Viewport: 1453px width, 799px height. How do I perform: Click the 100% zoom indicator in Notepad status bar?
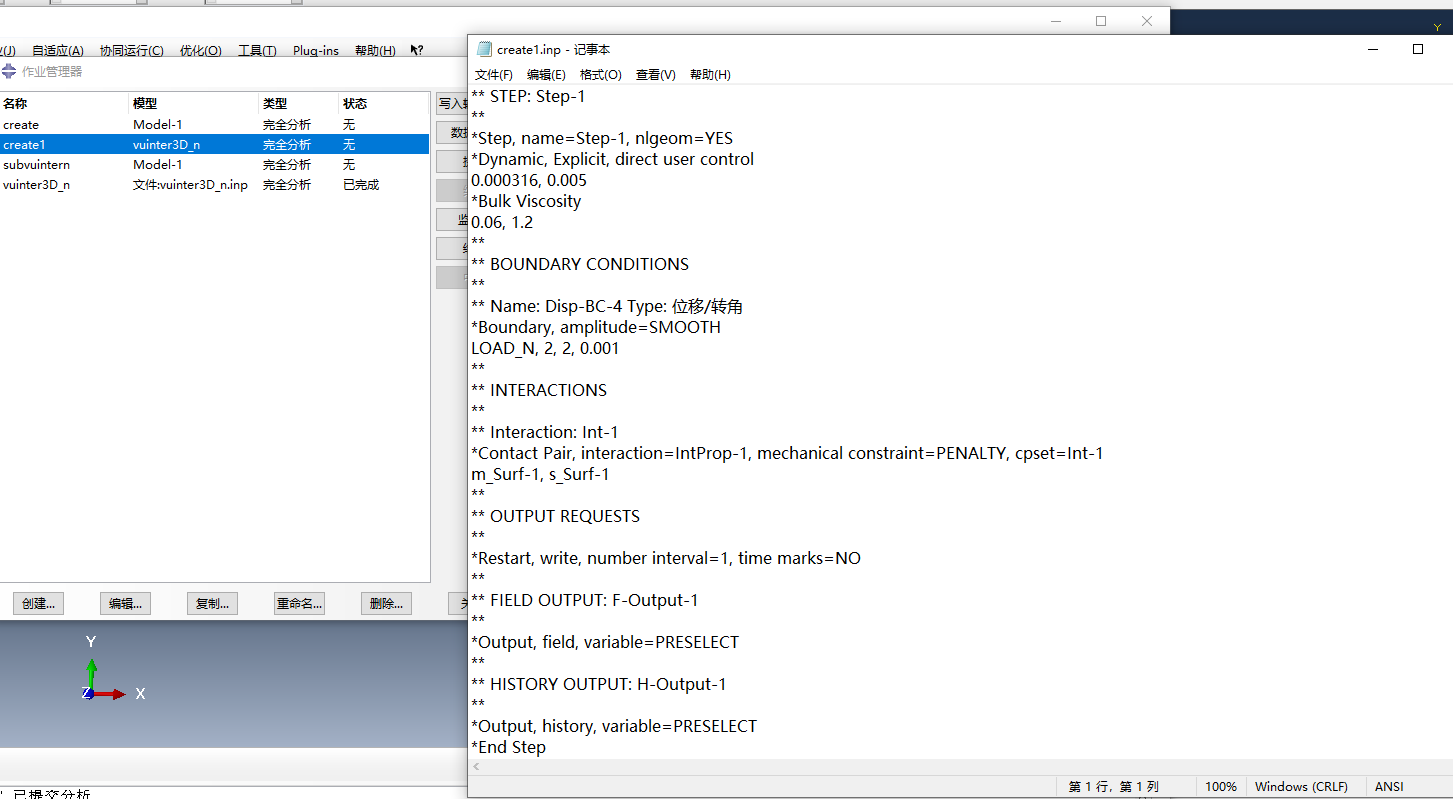point(1220,787)
